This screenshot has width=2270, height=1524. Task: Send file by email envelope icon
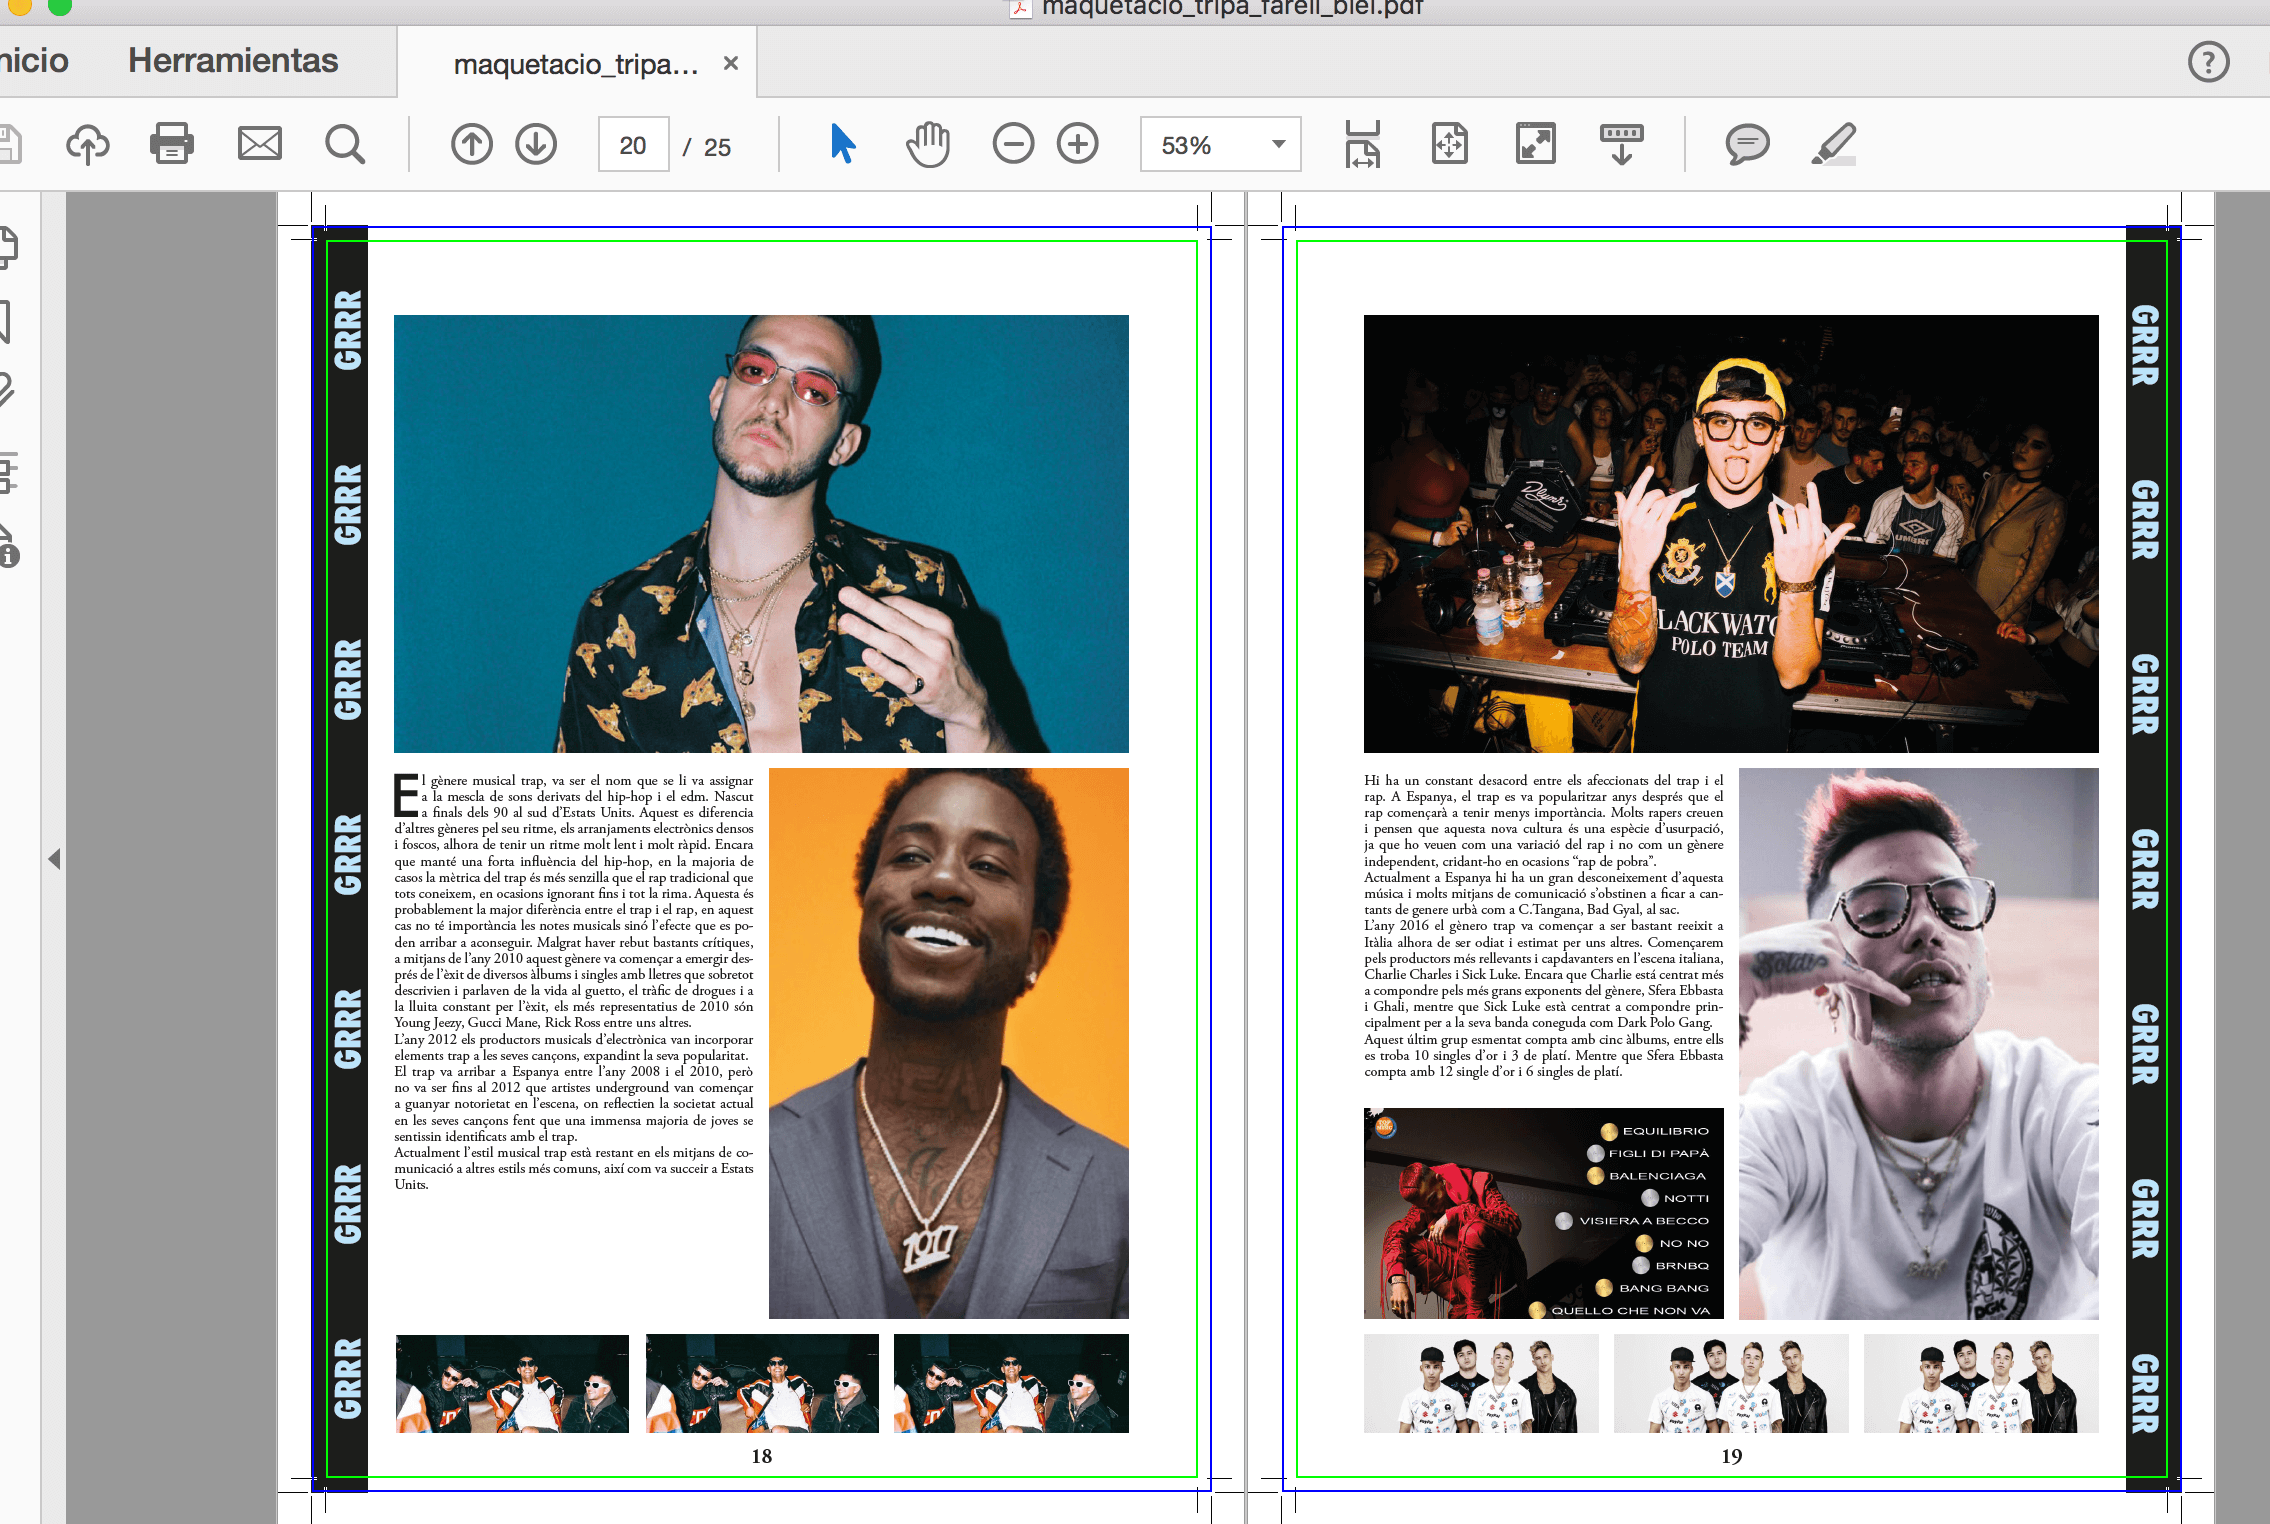click(260, 143)
